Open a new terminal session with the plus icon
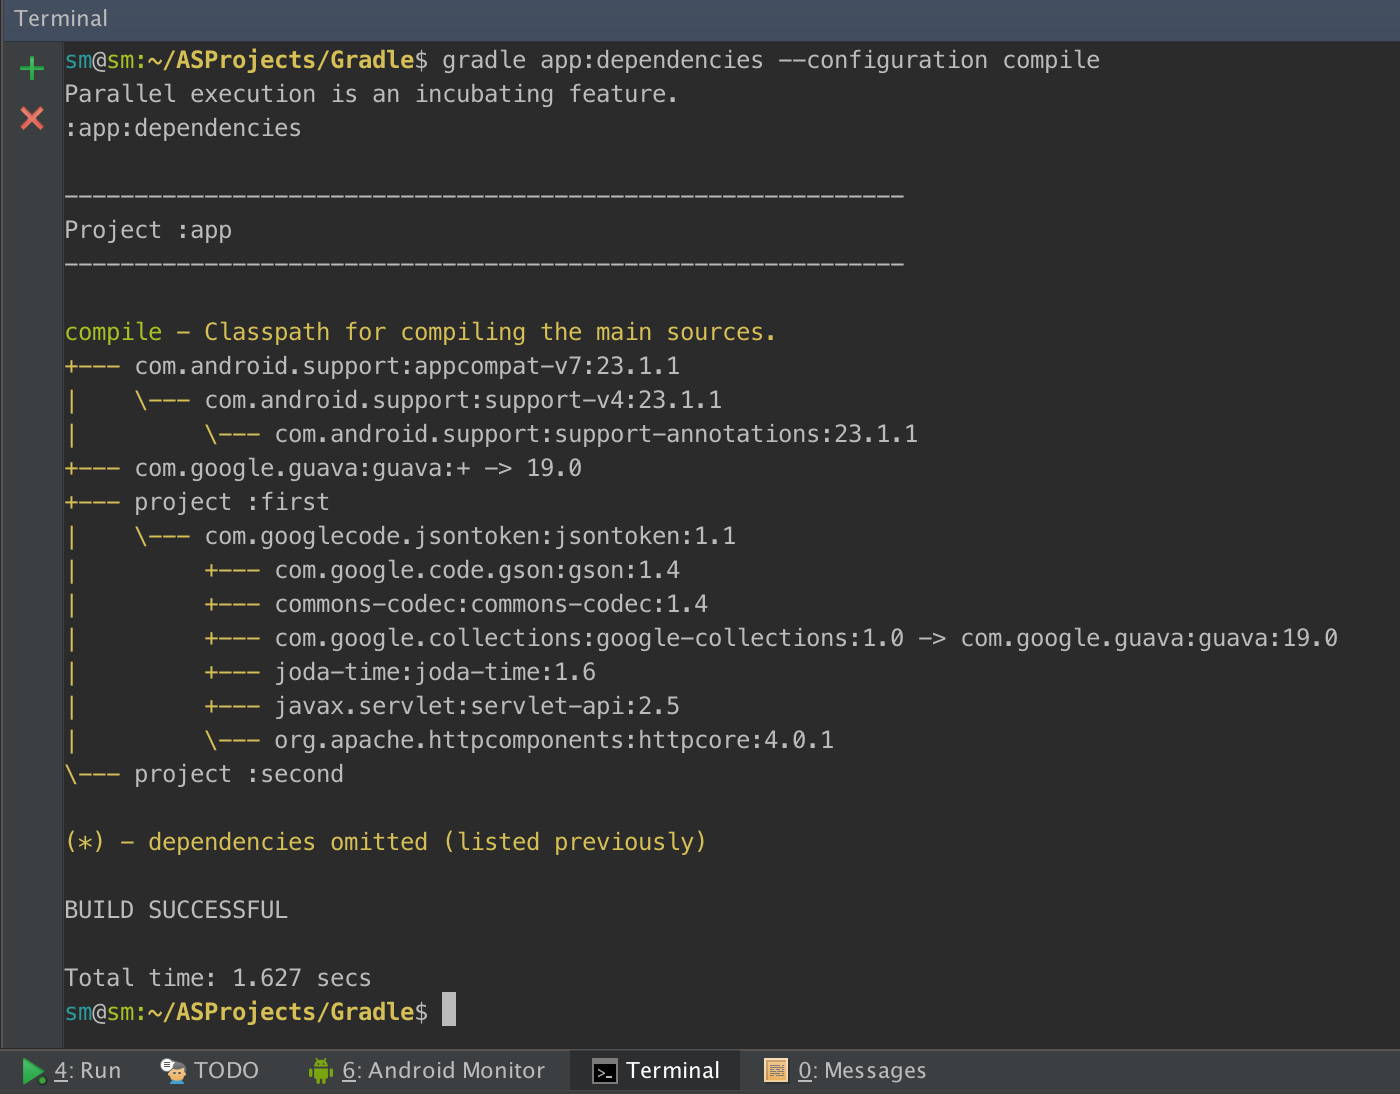1400x1094 pixels. [x=32, y=68]
